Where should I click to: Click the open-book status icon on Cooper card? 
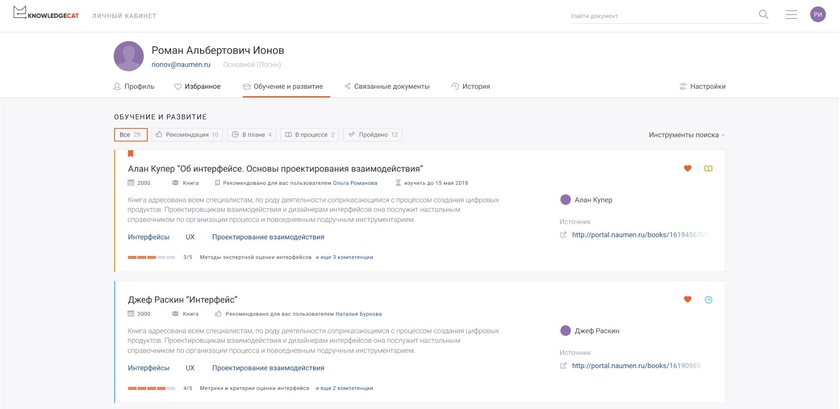[708, 169]
